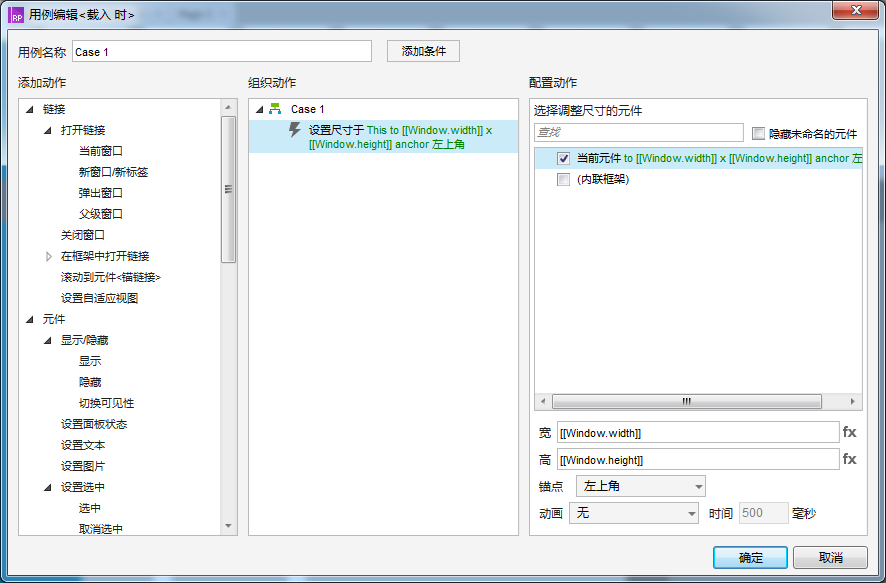Collapse the 元件 category

click(30, 319)
